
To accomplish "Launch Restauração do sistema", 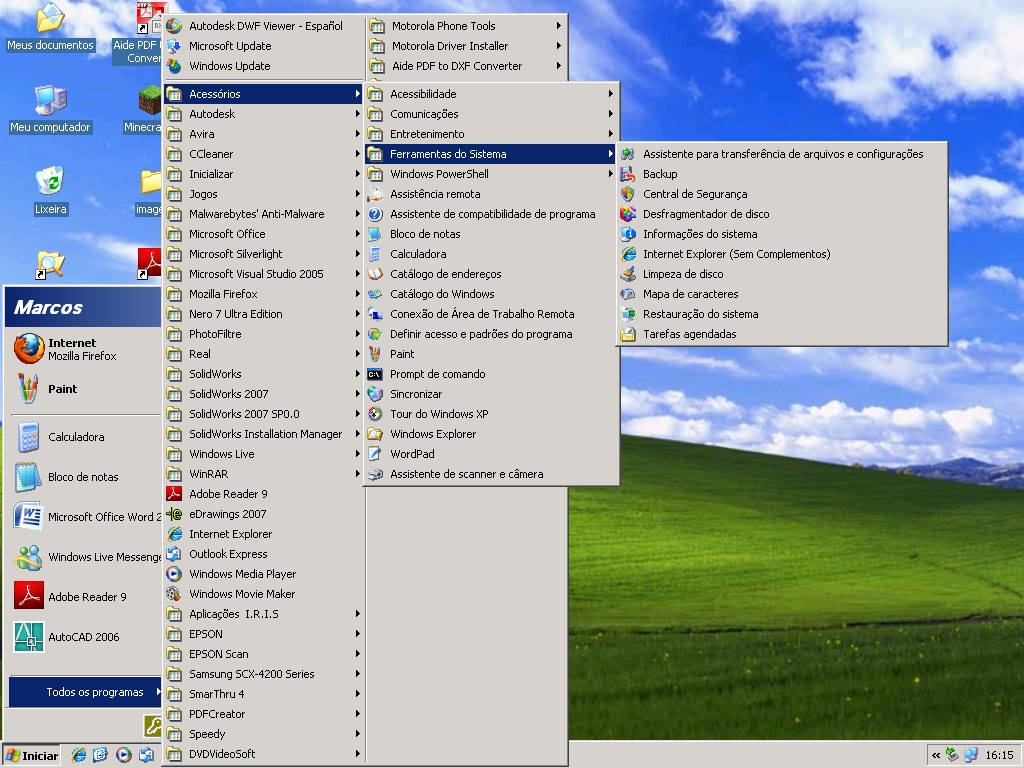I will pyautogui.click(x=782, y=314).
